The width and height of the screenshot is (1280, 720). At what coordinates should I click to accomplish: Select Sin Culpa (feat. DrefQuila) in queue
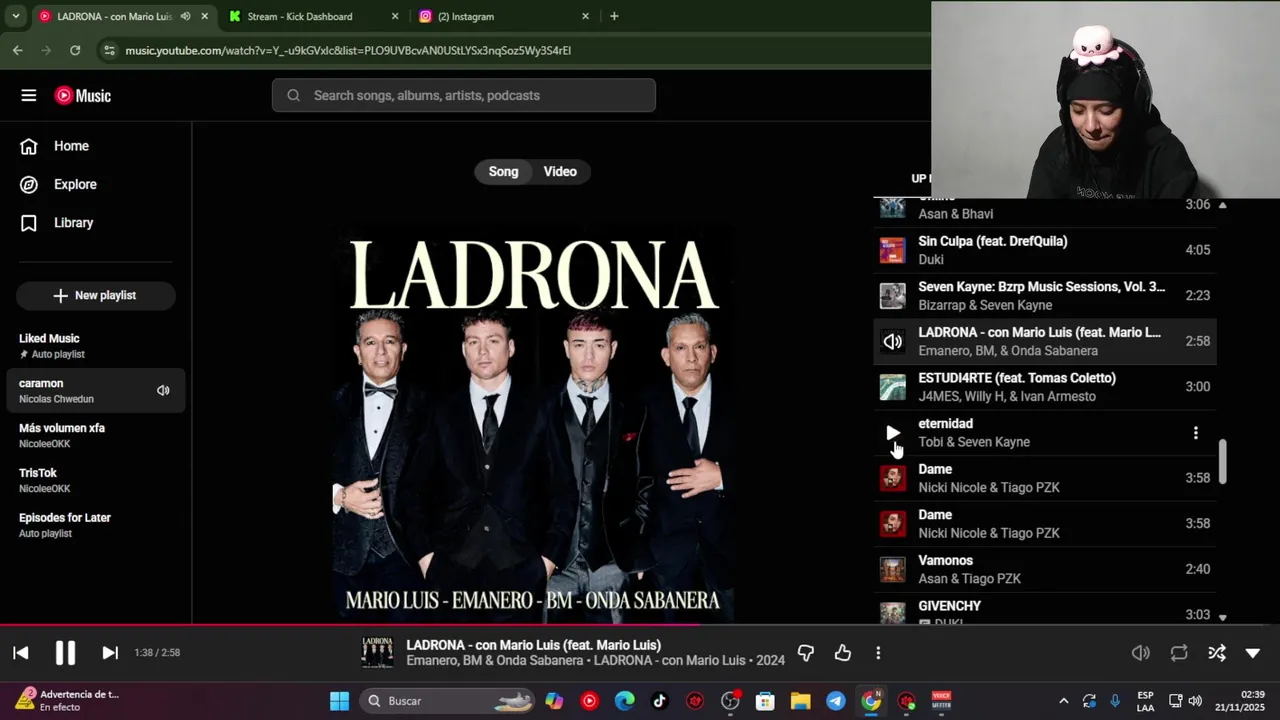tap(1045, 250)
